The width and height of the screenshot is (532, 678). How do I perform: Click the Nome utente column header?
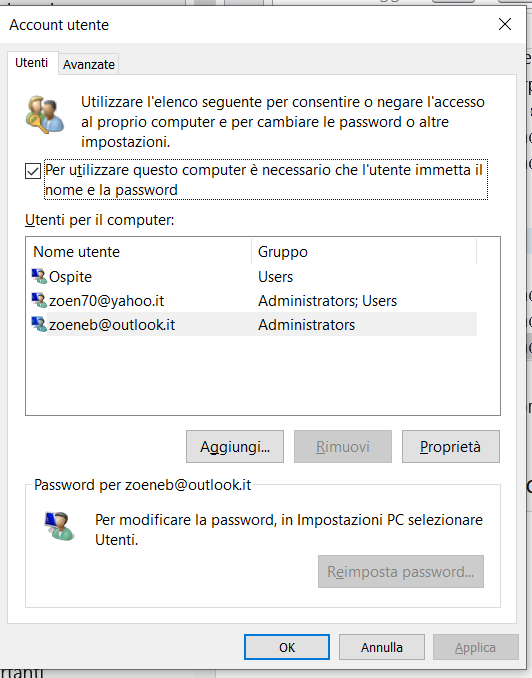(139, 252)
